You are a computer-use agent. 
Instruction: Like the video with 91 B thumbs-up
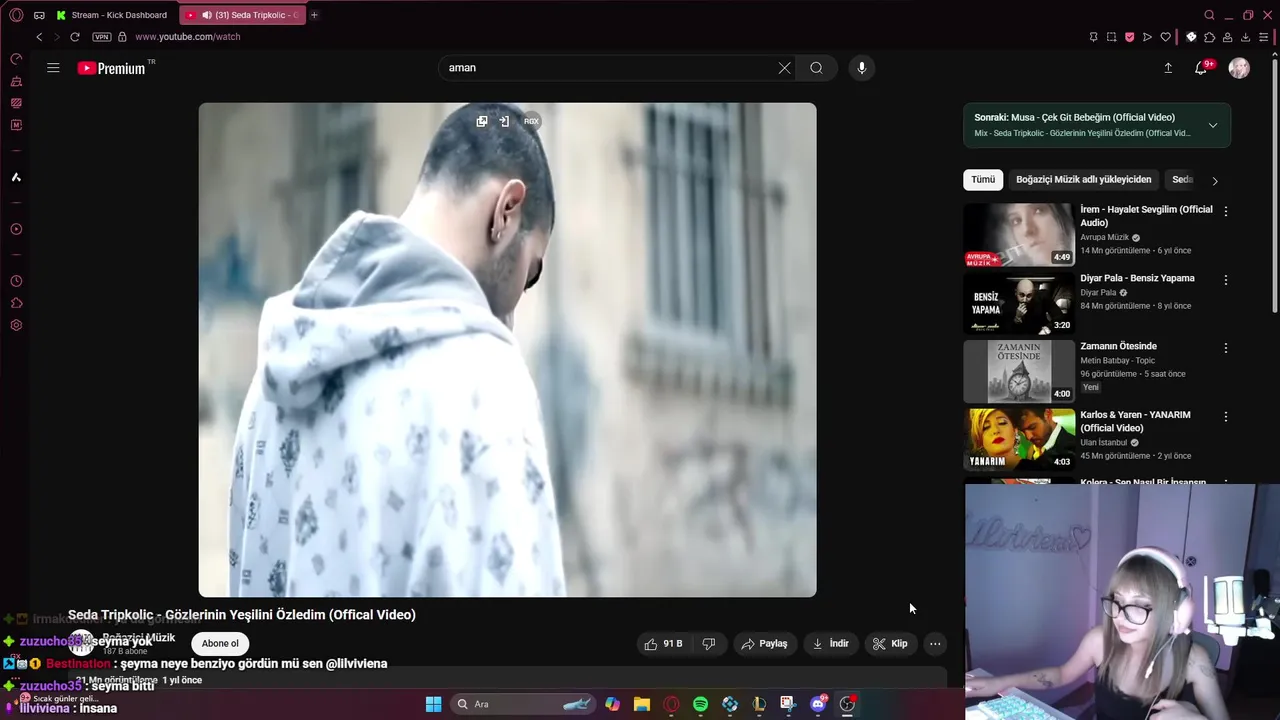click(663, 644)
